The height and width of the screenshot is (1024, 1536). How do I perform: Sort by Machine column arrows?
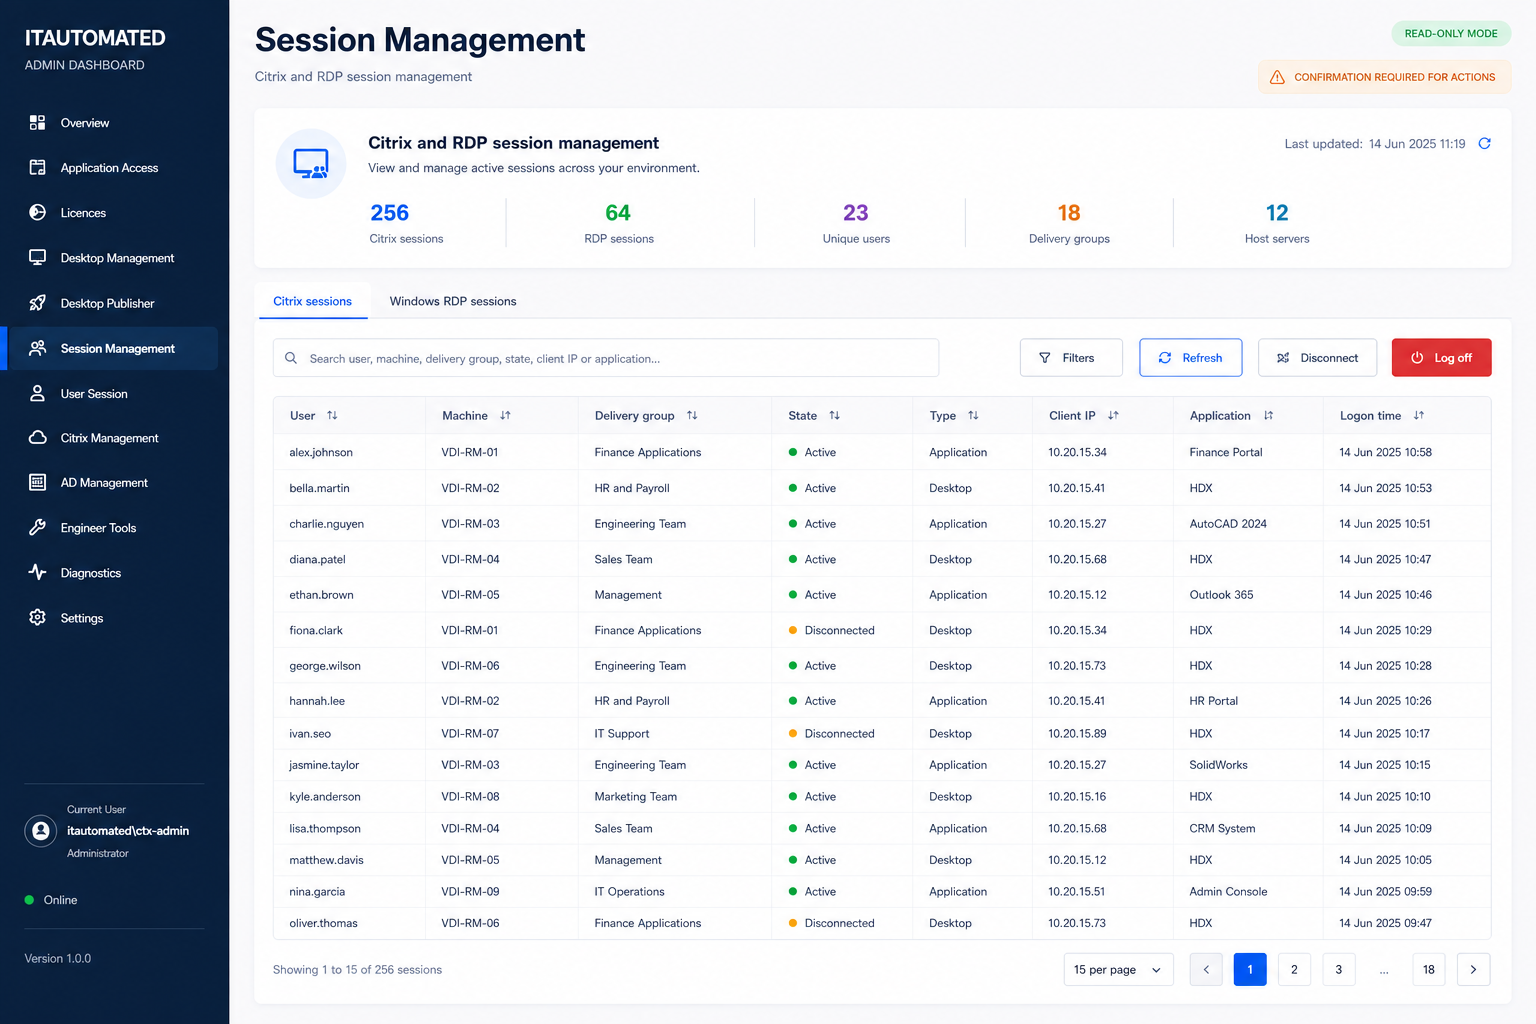coord(505,416)
